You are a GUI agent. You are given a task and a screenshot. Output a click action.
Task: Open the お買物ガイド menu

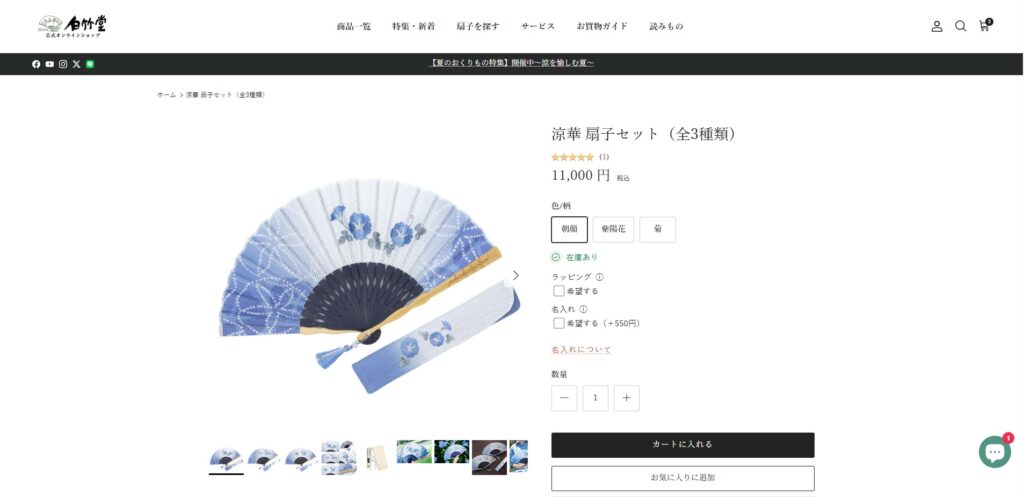click(x=601, y=26)
